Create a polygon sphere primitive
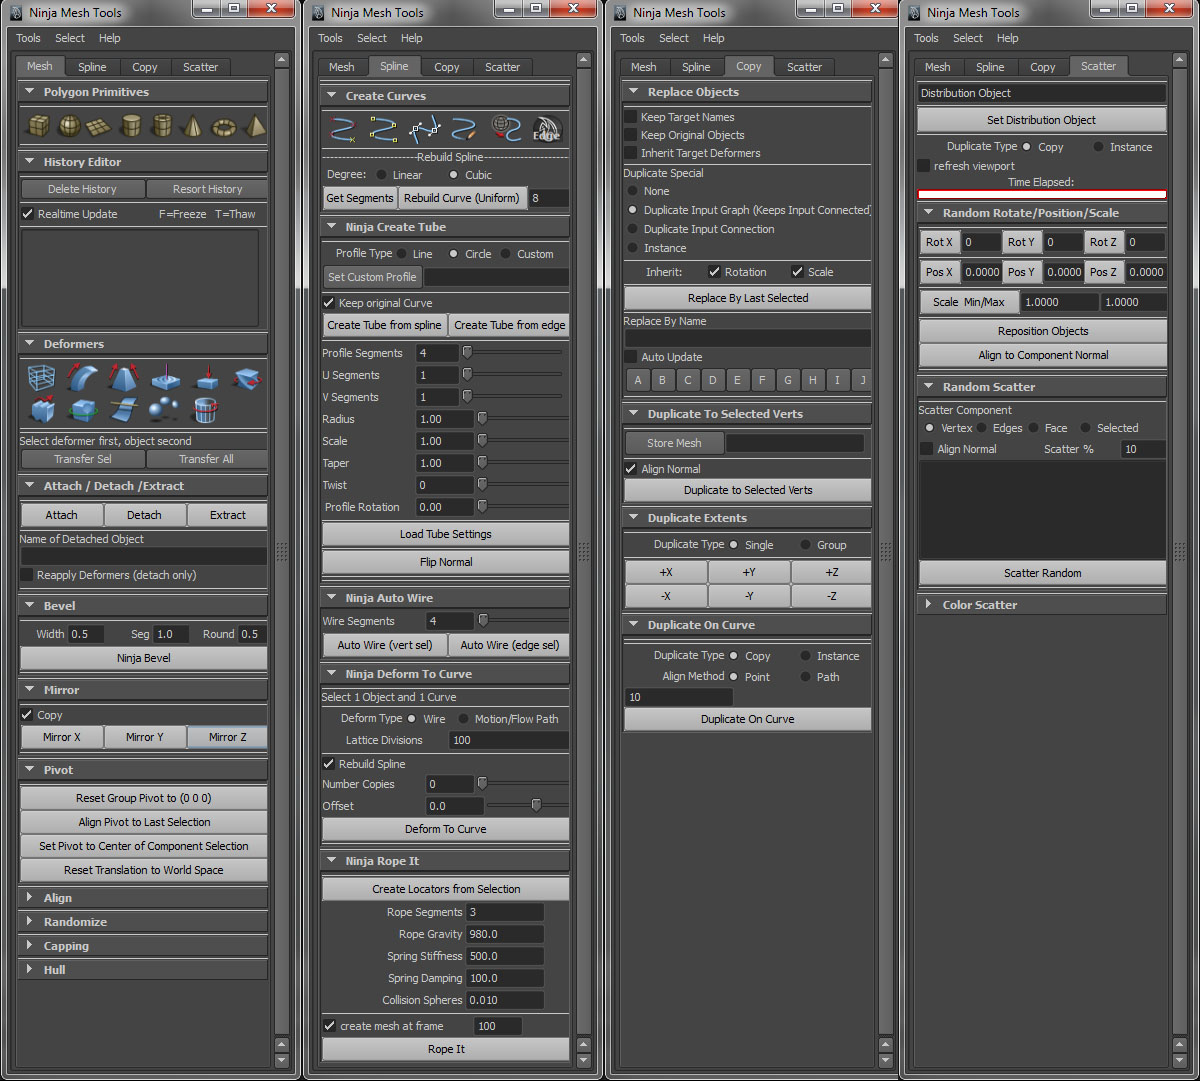1200x1081 pixels. [x=69, y=126]
